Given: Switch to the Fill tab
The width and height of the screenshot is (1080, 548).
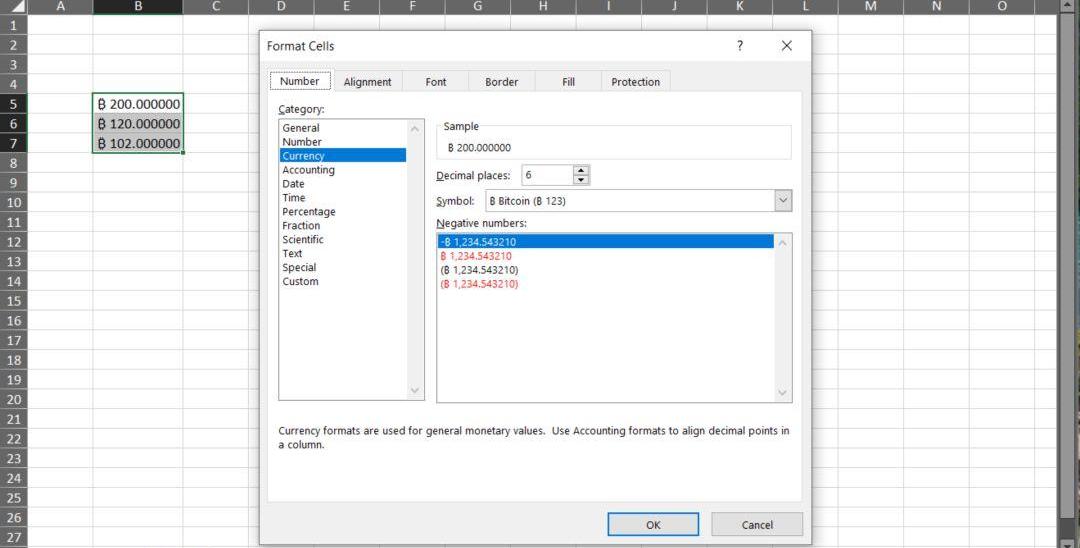Looking at the screenshot, I should pos(568,82).
